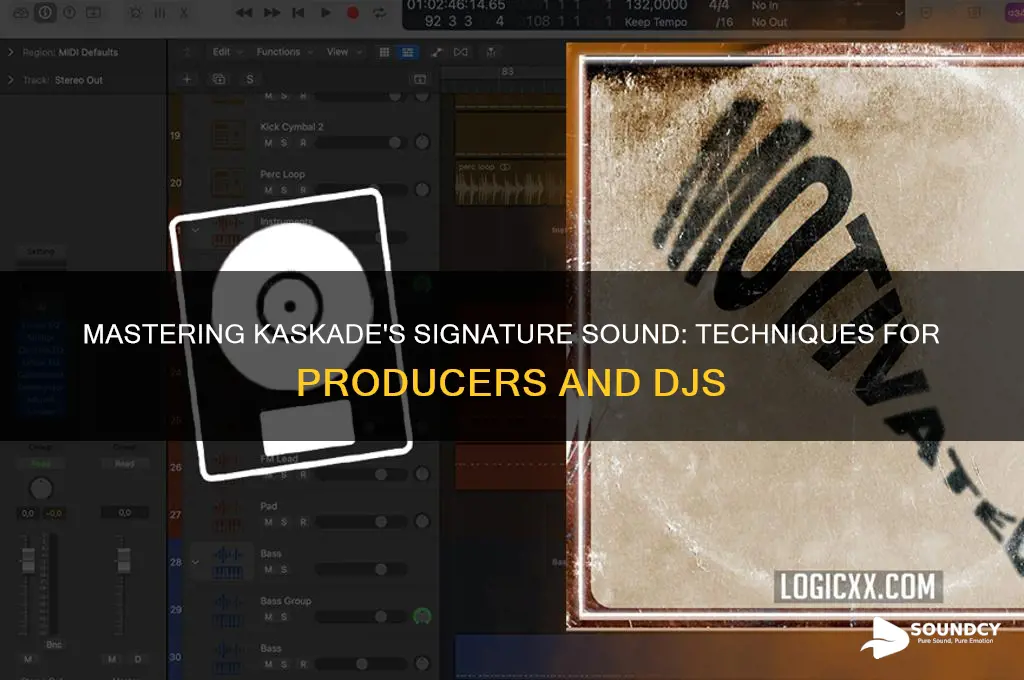Switch to grid view icon in tracks menu bar
The width and height of the screenshot is (1024, 680).
tap(385, 52)
